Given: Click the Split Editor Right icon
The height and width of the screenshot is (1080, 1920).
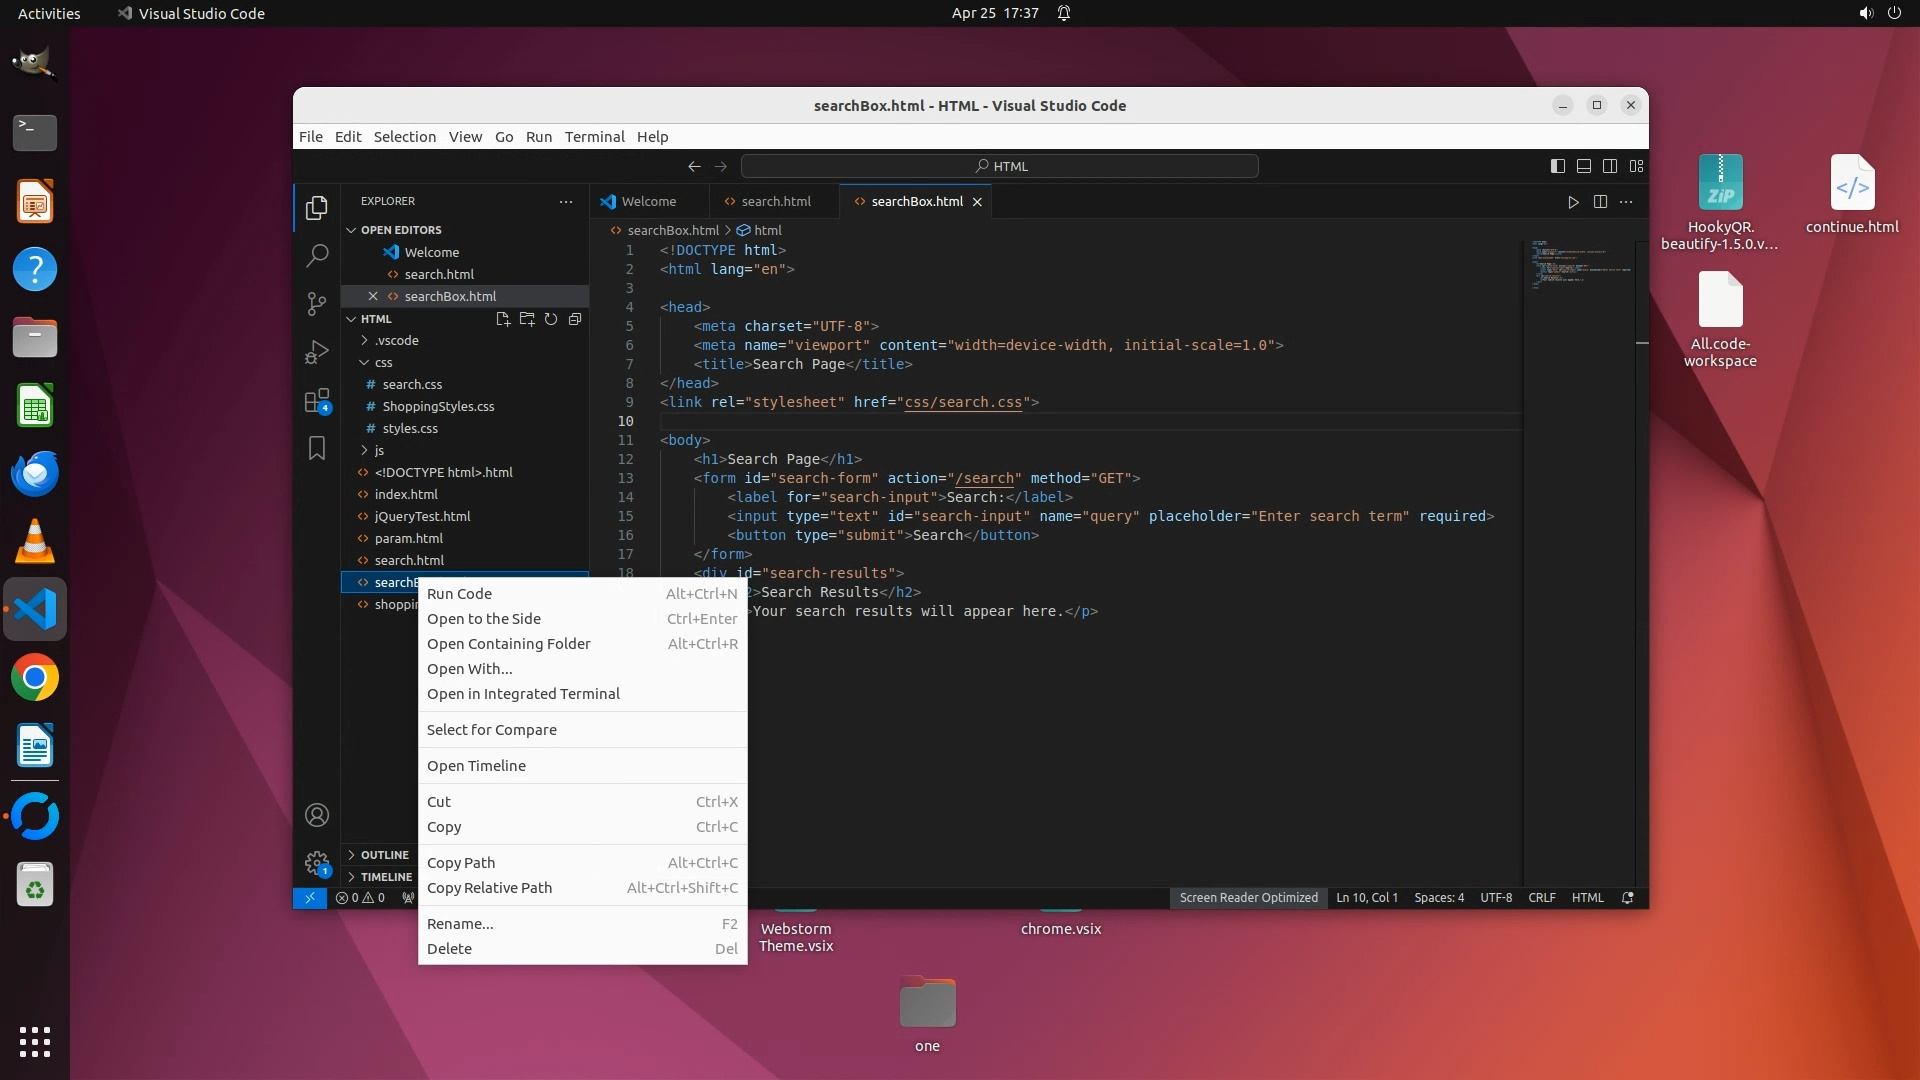Looking at the screenshot, I should click(1600, 202).
